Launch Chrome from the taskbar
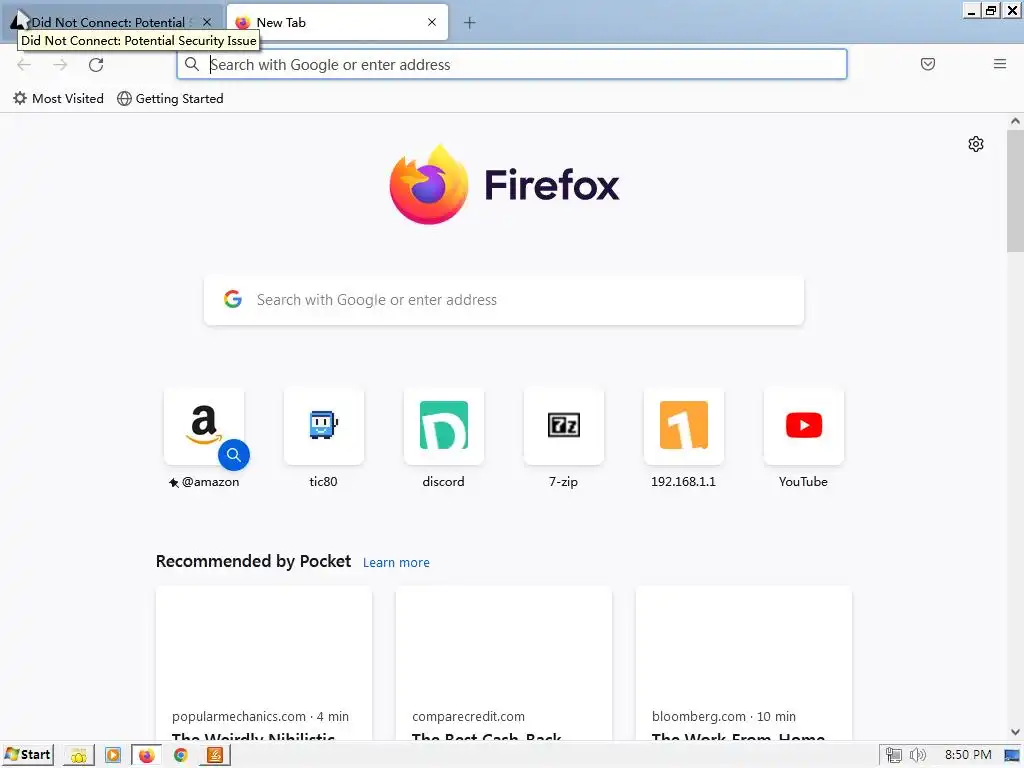 click(181, 756)
